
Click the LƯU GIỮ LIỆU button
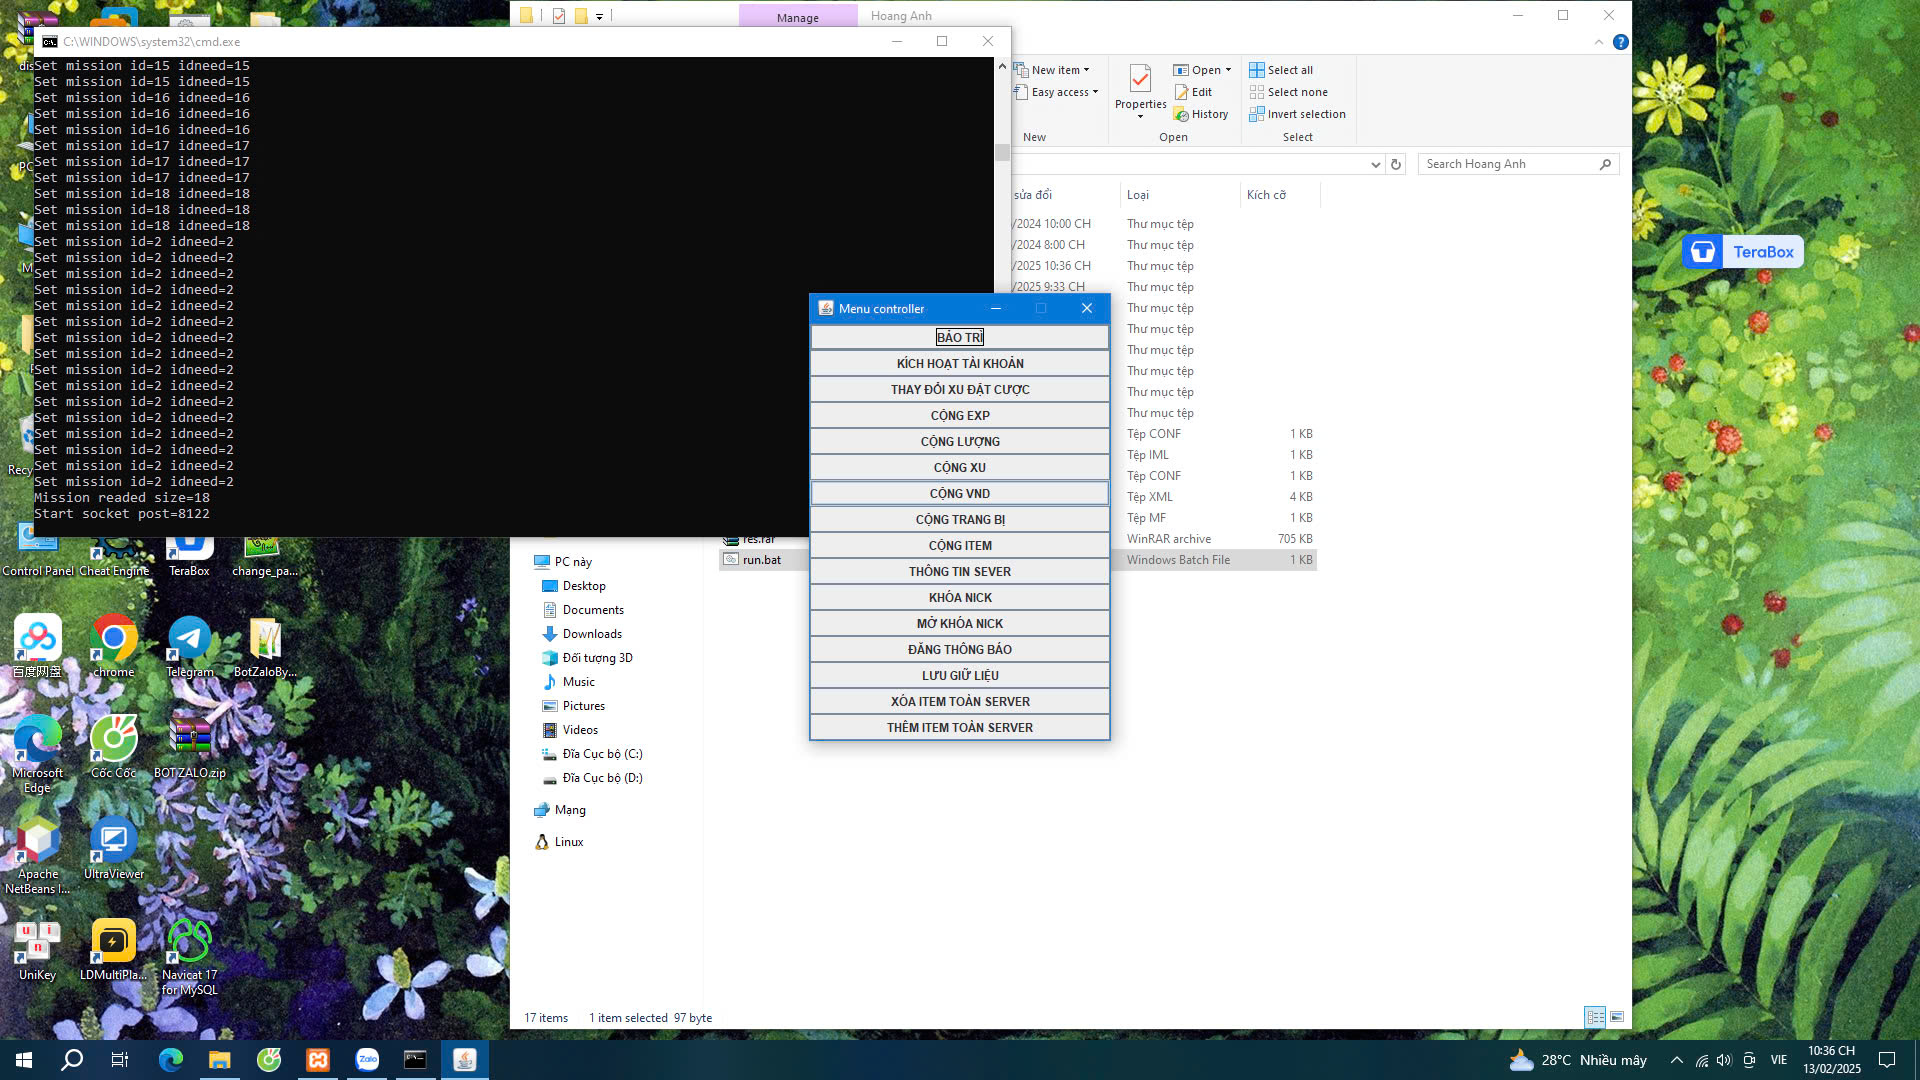[959, 675]
